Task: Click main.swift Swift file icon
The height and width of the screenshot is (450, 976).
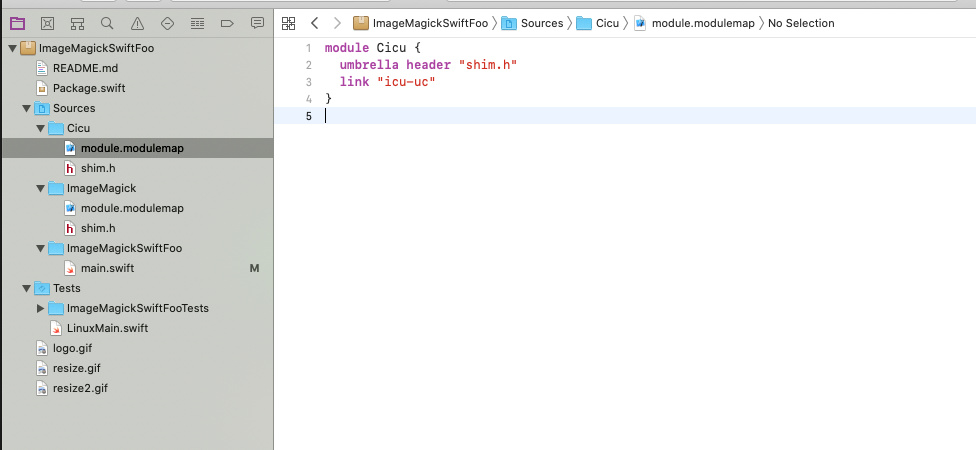Action: pos(70,268)
